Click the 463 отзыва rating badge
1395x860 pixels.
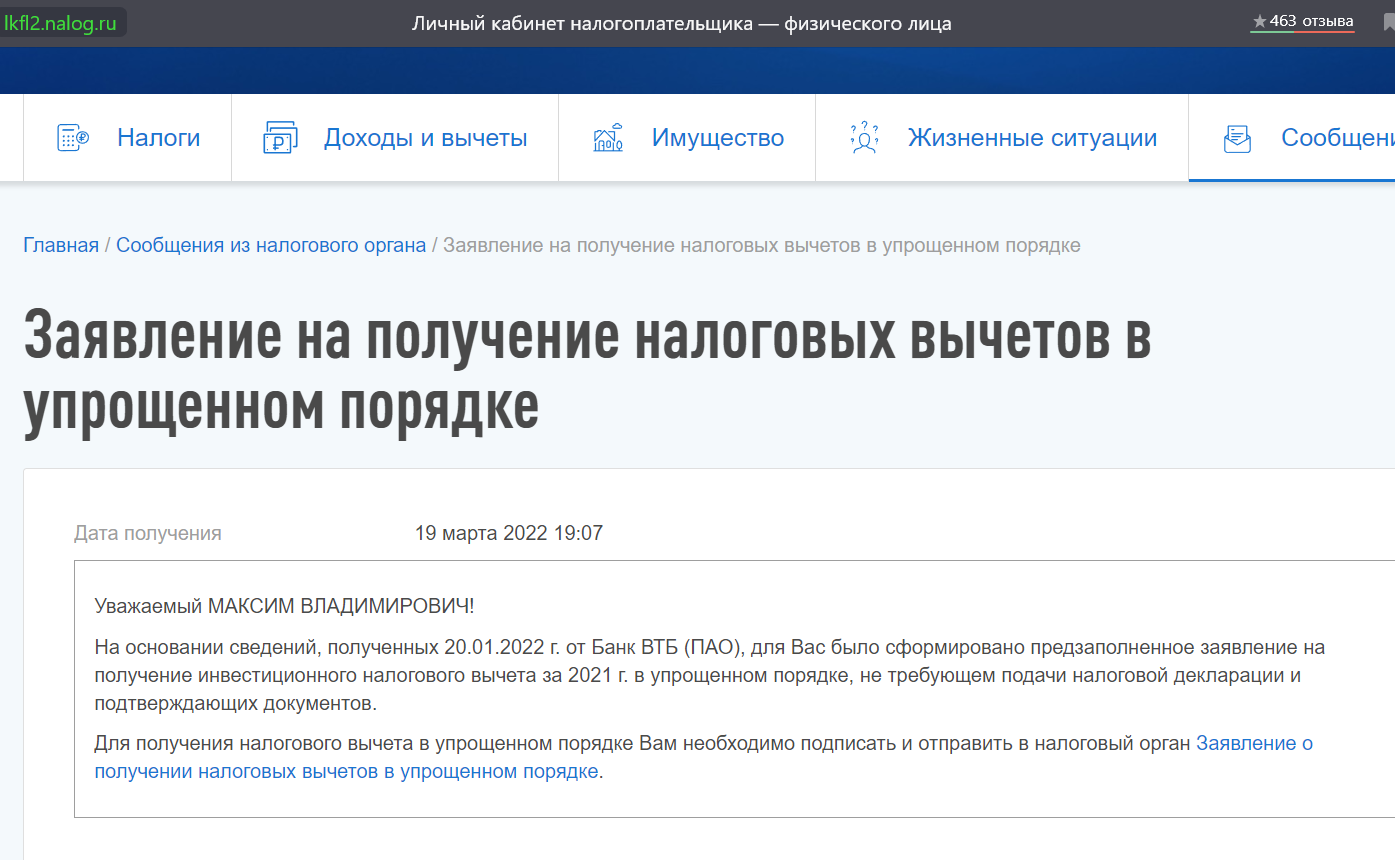tap(1303, 21)
